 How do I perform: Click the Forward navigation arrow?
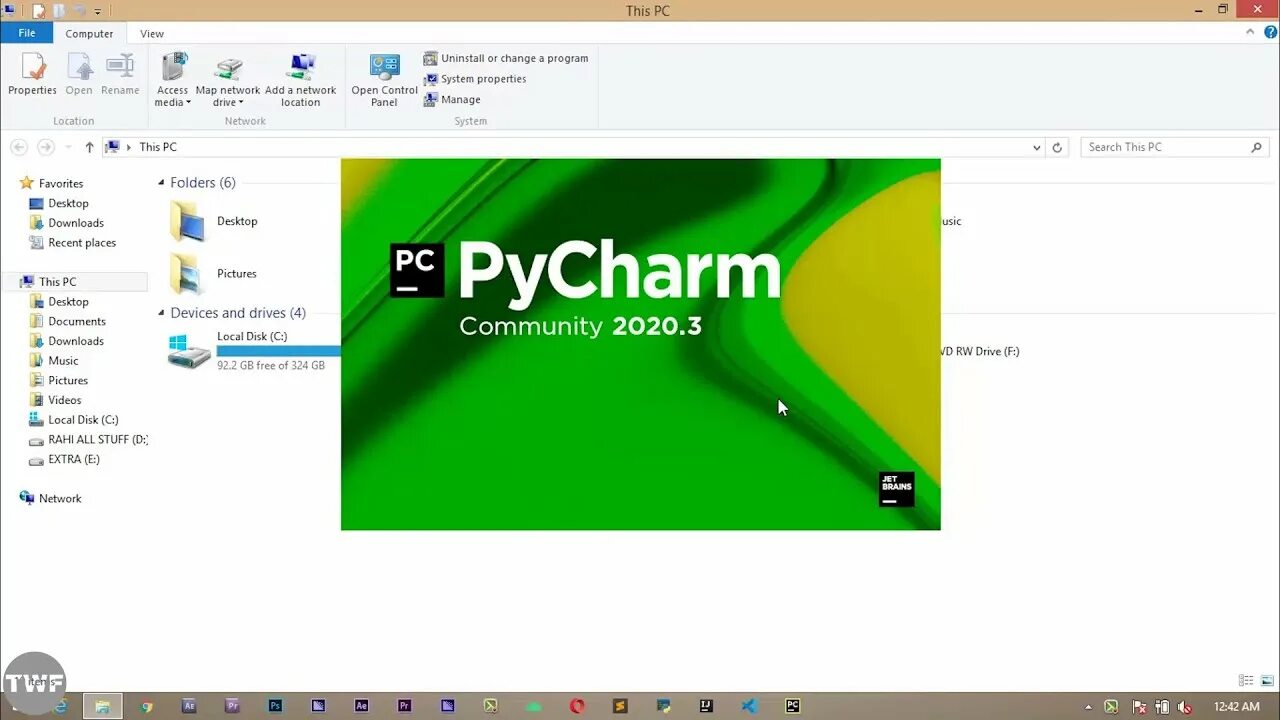[45, 147]
